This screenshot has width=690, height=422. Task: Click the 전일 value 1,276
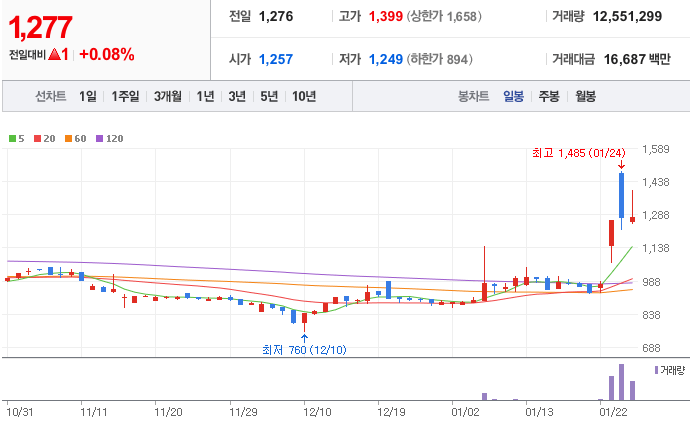[276, 17]
